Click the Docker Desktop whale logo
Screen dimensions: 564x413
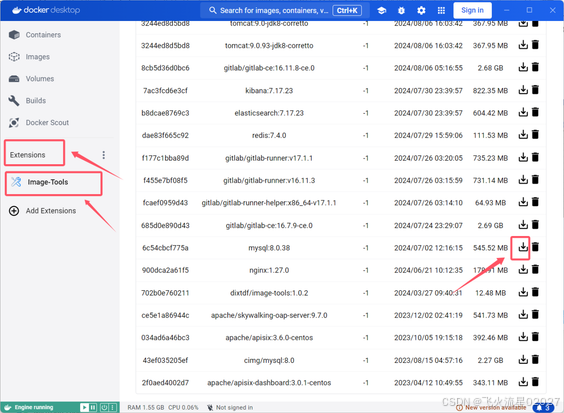tap(17, 10)
